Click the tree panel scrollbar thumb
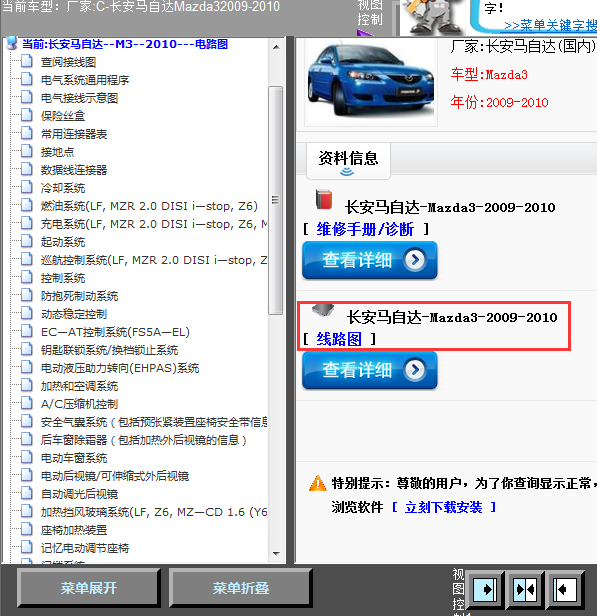This screenshot has height=616, width=597. (x=276, y=200)
